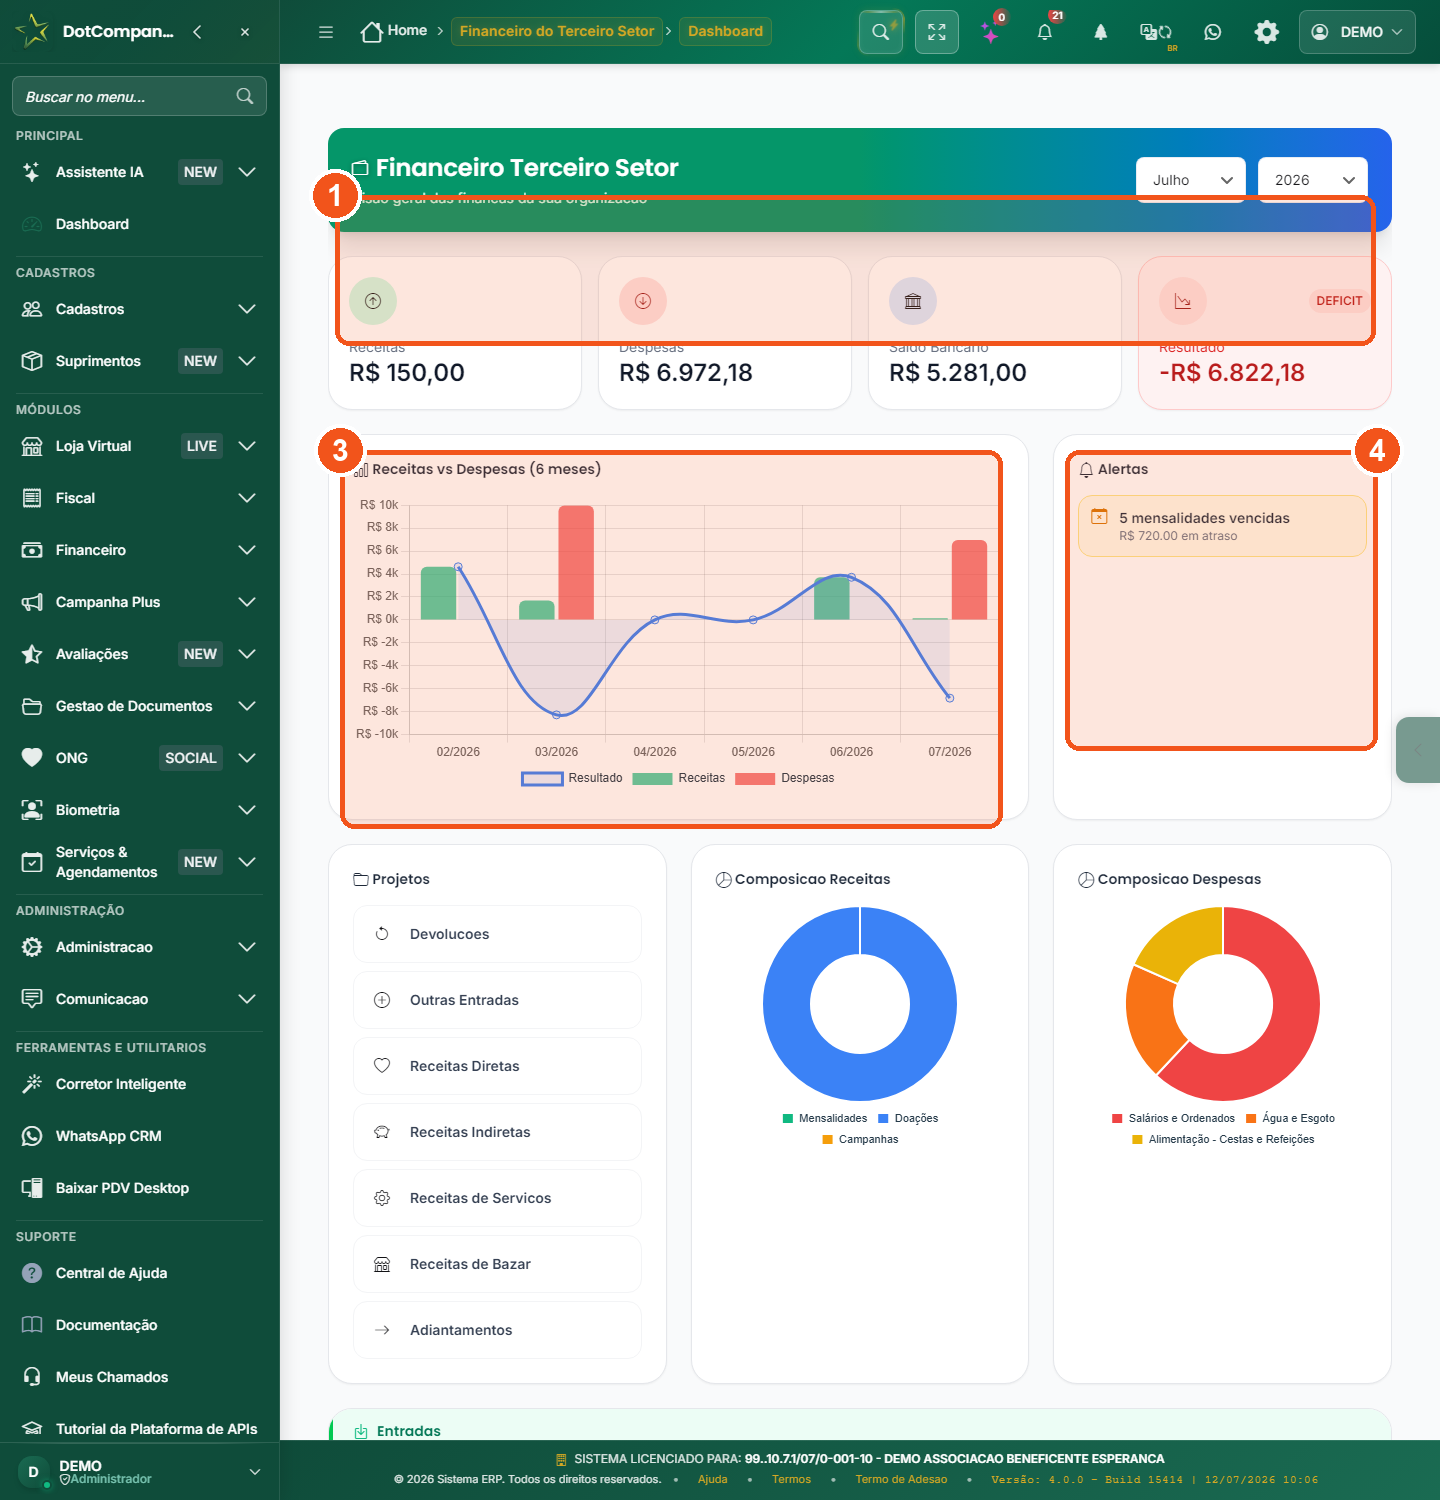
Task: Open the 5 mensalidades vencidas alert
Action: 1222,526
